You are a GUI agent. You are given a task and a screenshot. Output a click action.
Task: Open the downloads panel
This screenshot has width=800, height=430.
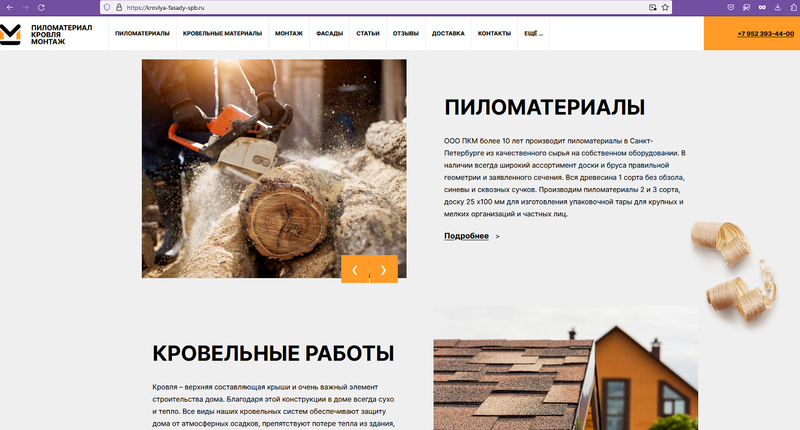[x=778, y=7]
